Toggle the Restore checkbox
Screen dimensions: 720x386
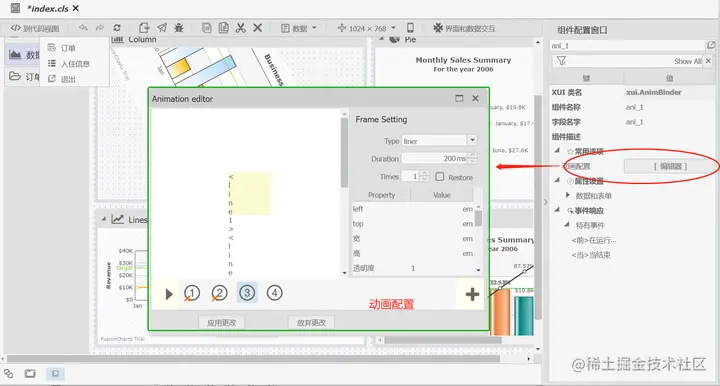point(439,177)
